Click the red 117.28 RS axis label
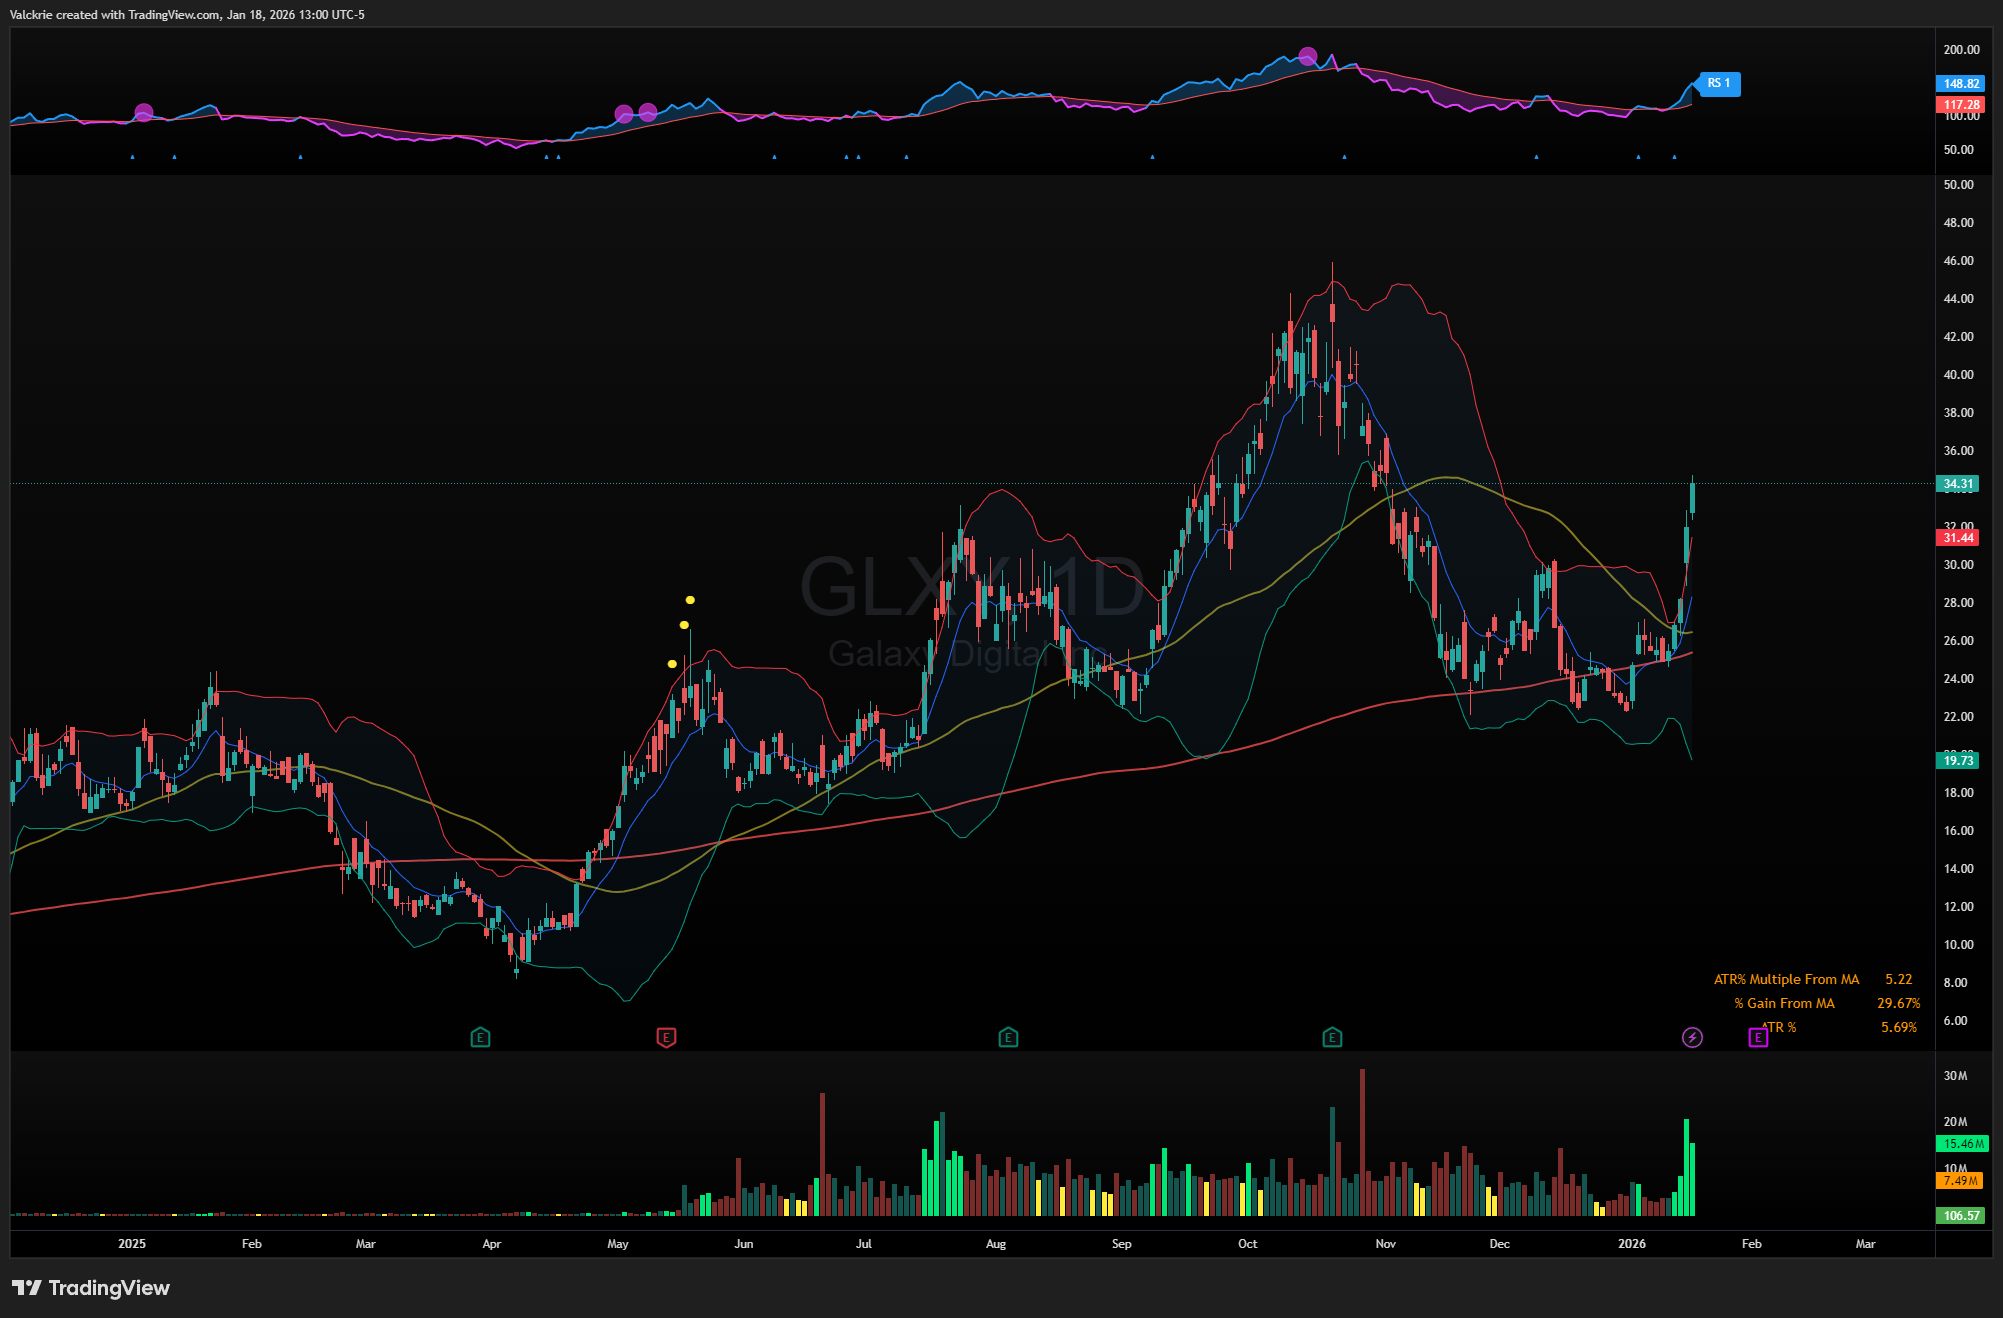This screenshot has height=1318, width=2003. point(1960,105)
